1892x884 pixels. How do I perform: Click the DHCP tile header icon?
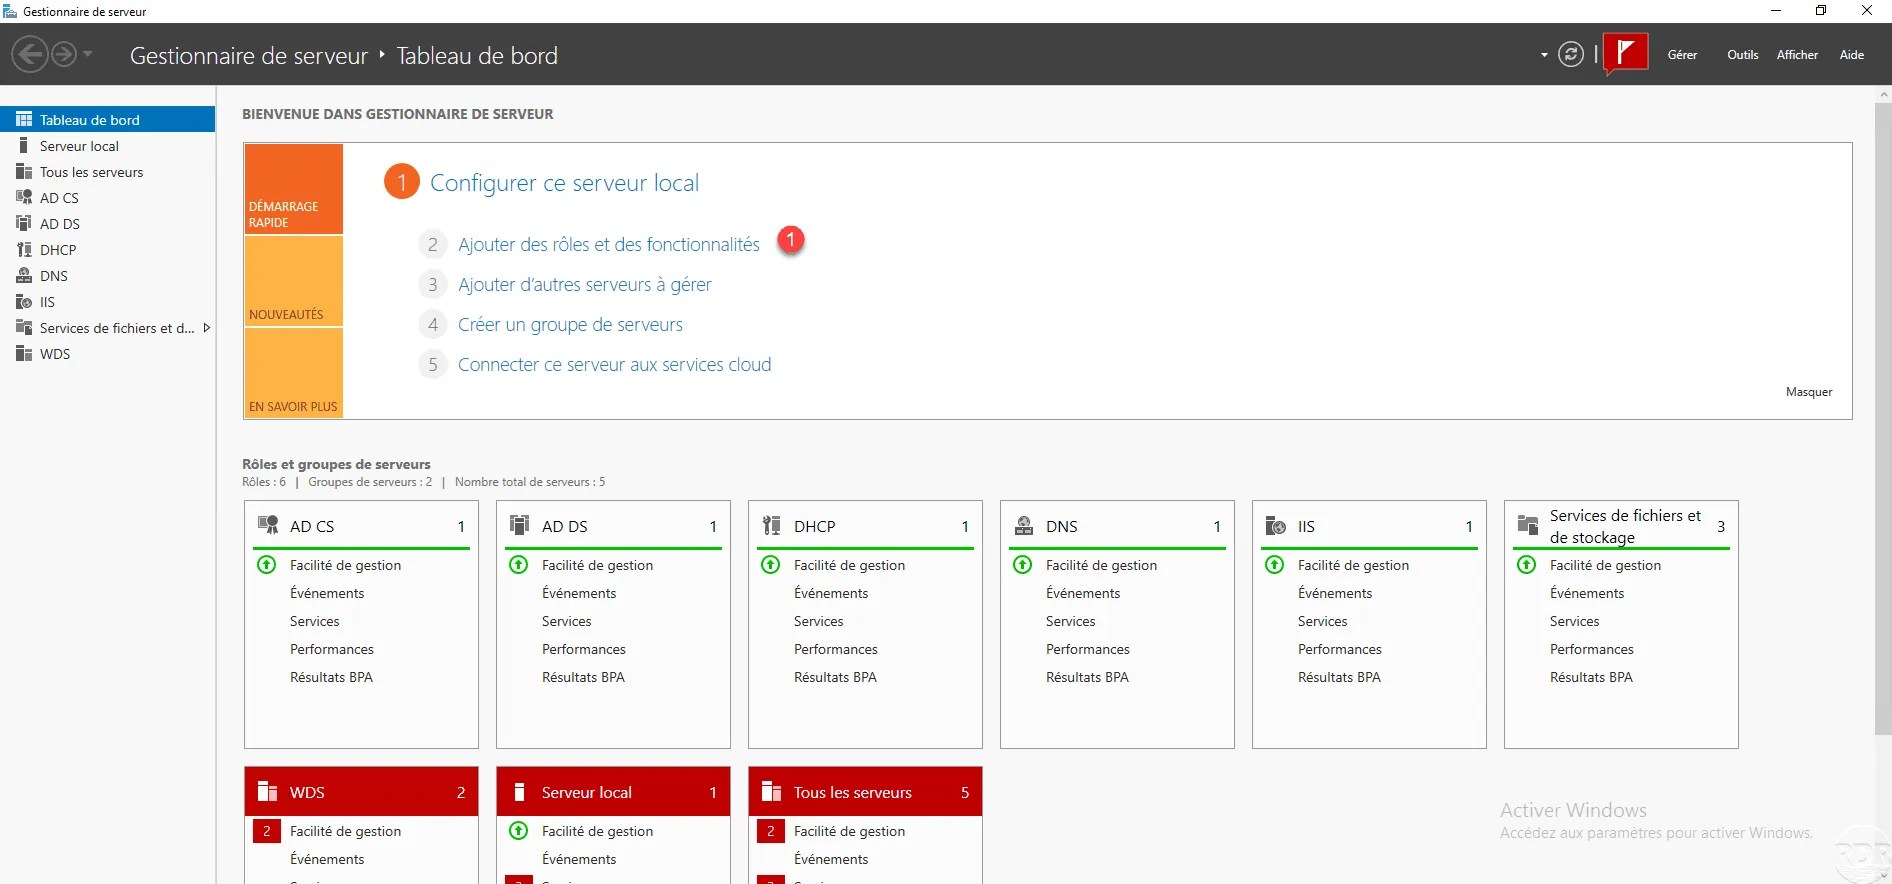pos(772,525)
